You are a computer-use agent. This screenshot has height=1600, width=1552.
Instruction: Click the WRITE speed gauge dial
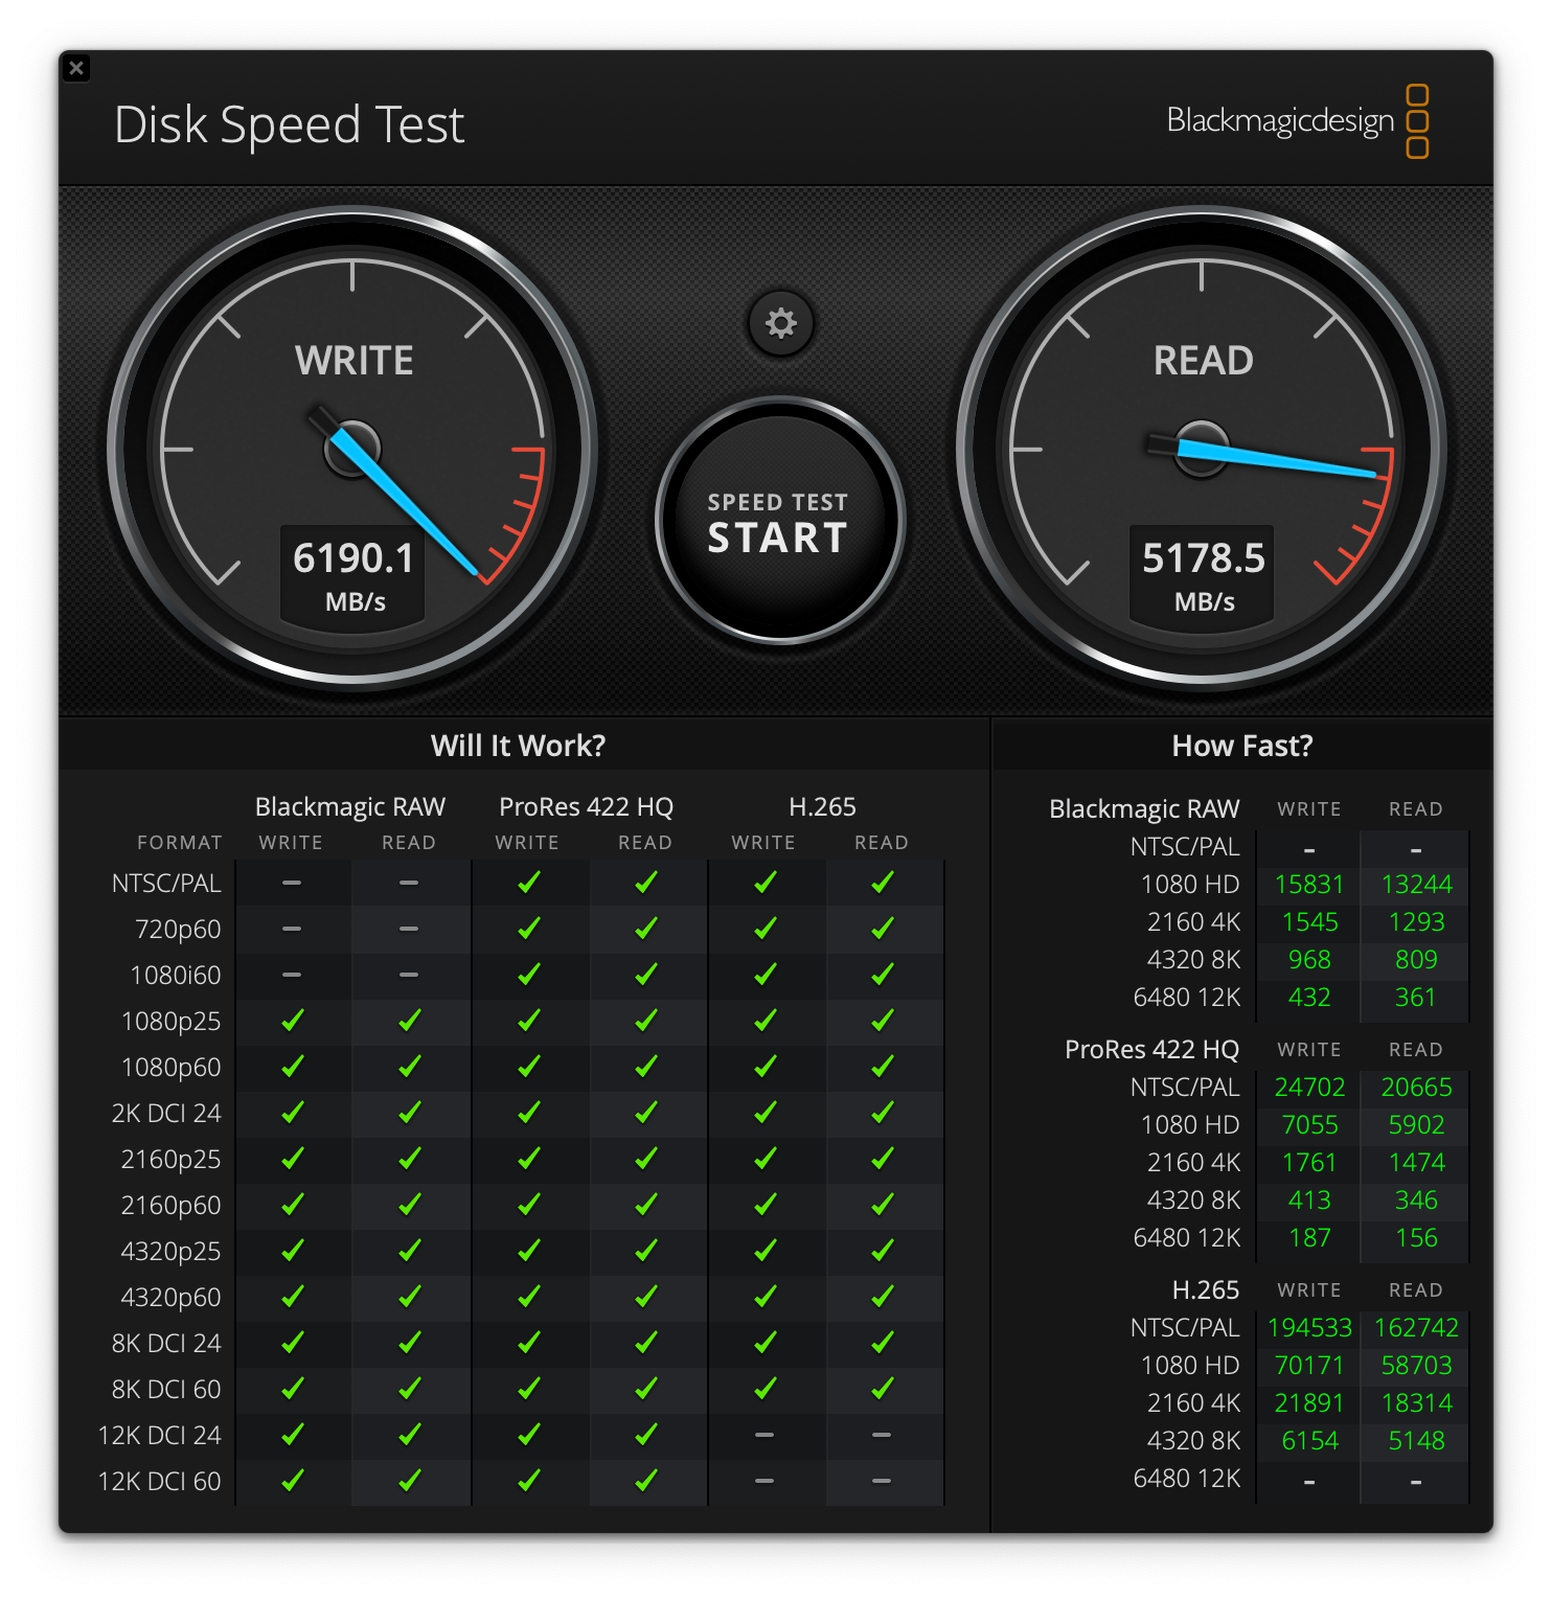[352, 449]
